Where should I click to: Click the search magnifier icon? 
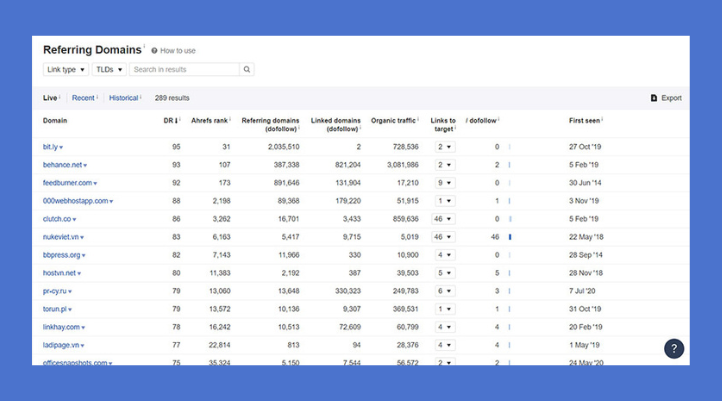pyautogui.click(x=247, y=70)
